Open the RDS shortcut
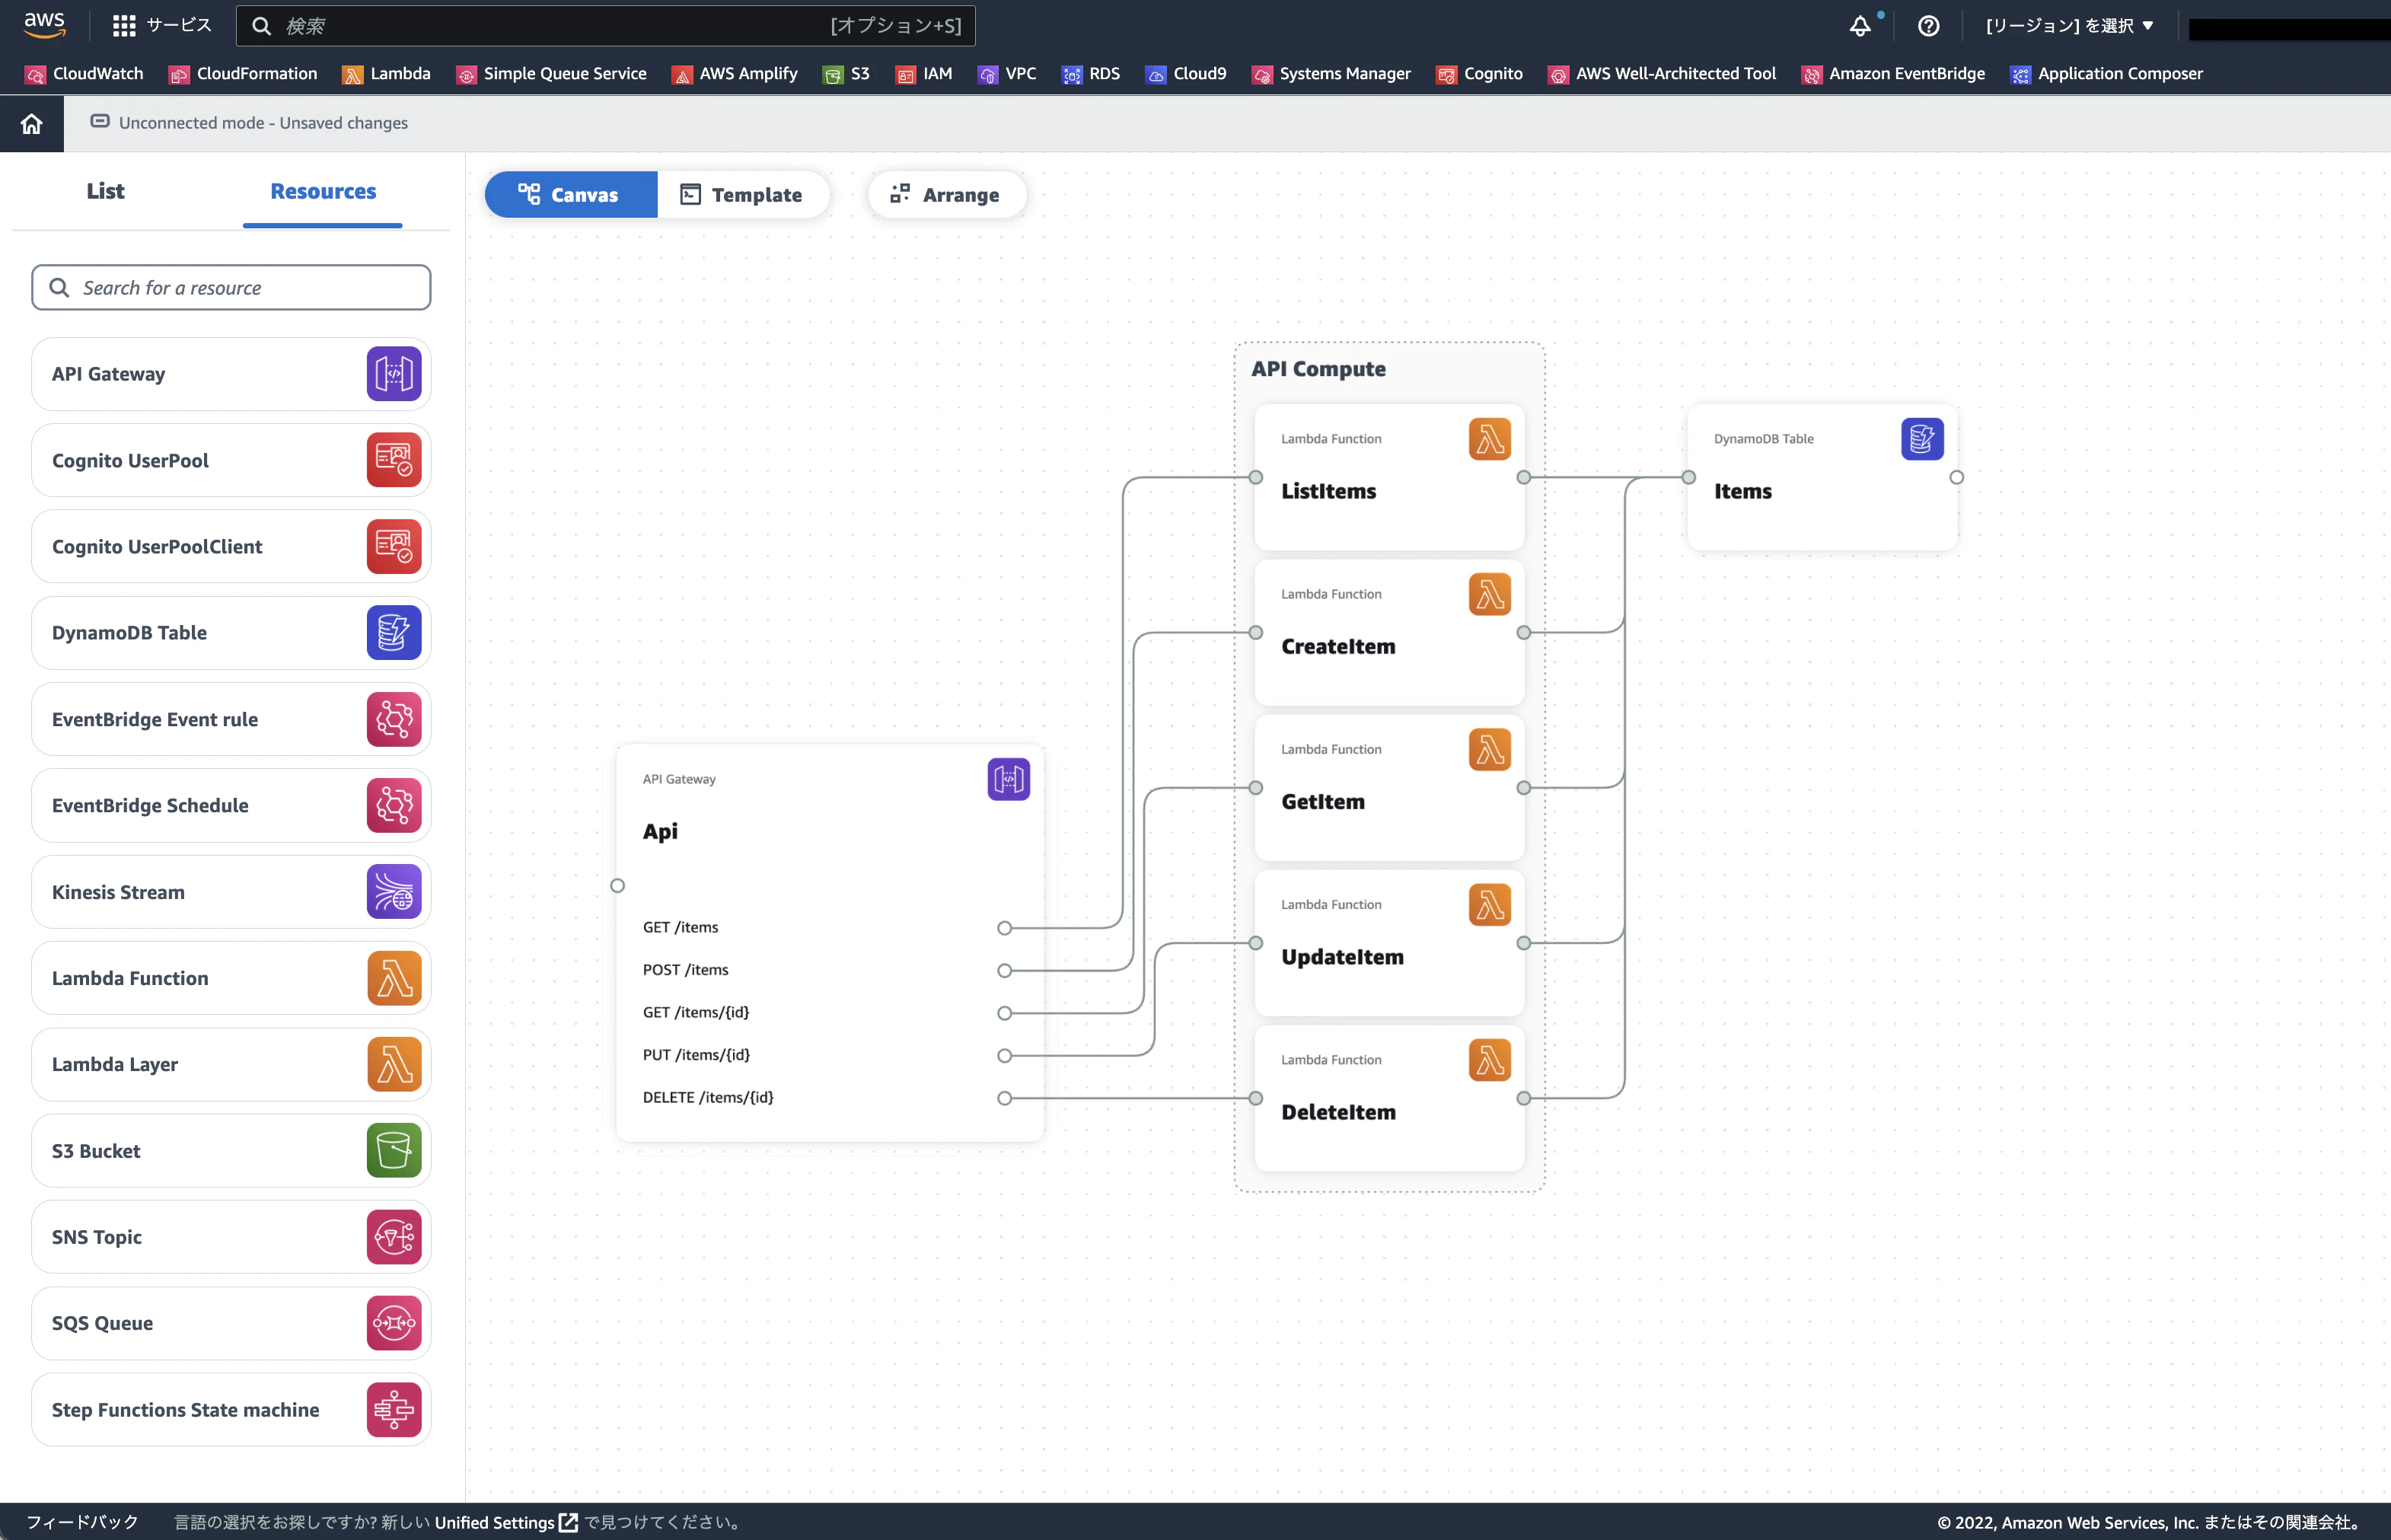Image resolution: width=2391 pixels, height=1540 pixels. [1091, 74]
